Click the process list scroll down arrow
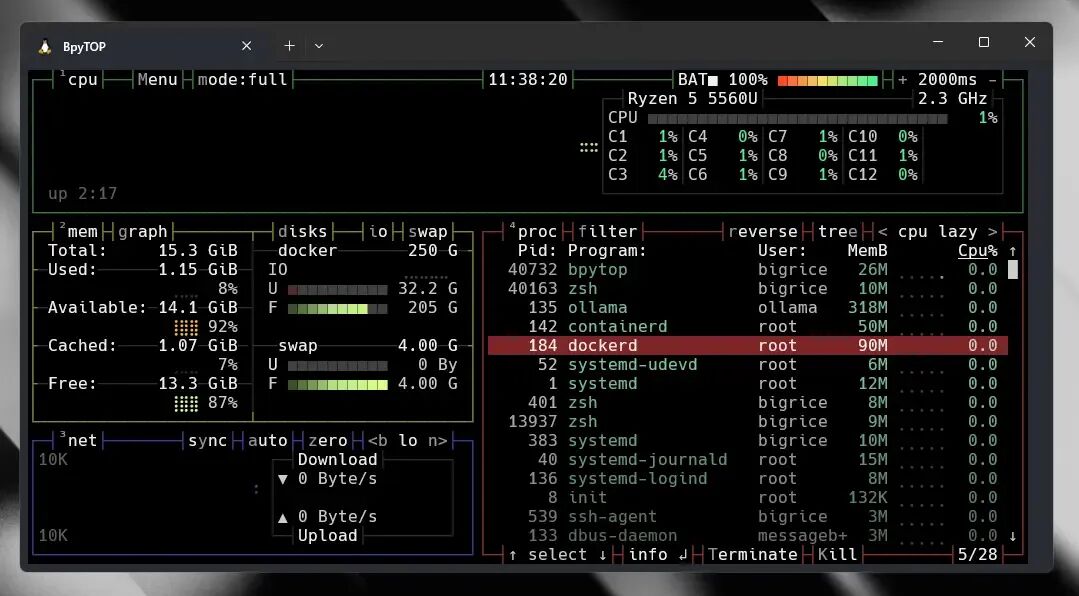Screen dimensions: 1079x596 click(1012, 536)
